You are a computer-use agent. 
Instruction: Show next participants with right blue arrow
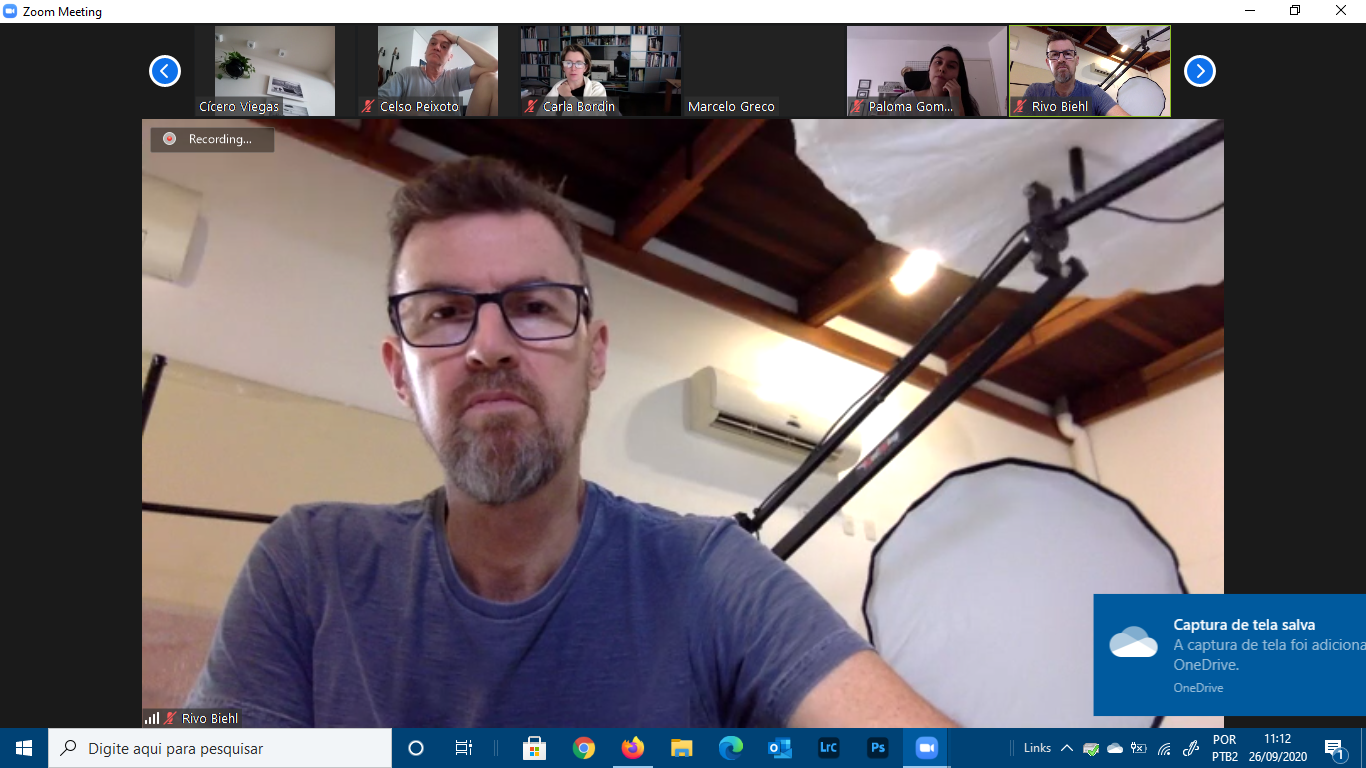1199,71
